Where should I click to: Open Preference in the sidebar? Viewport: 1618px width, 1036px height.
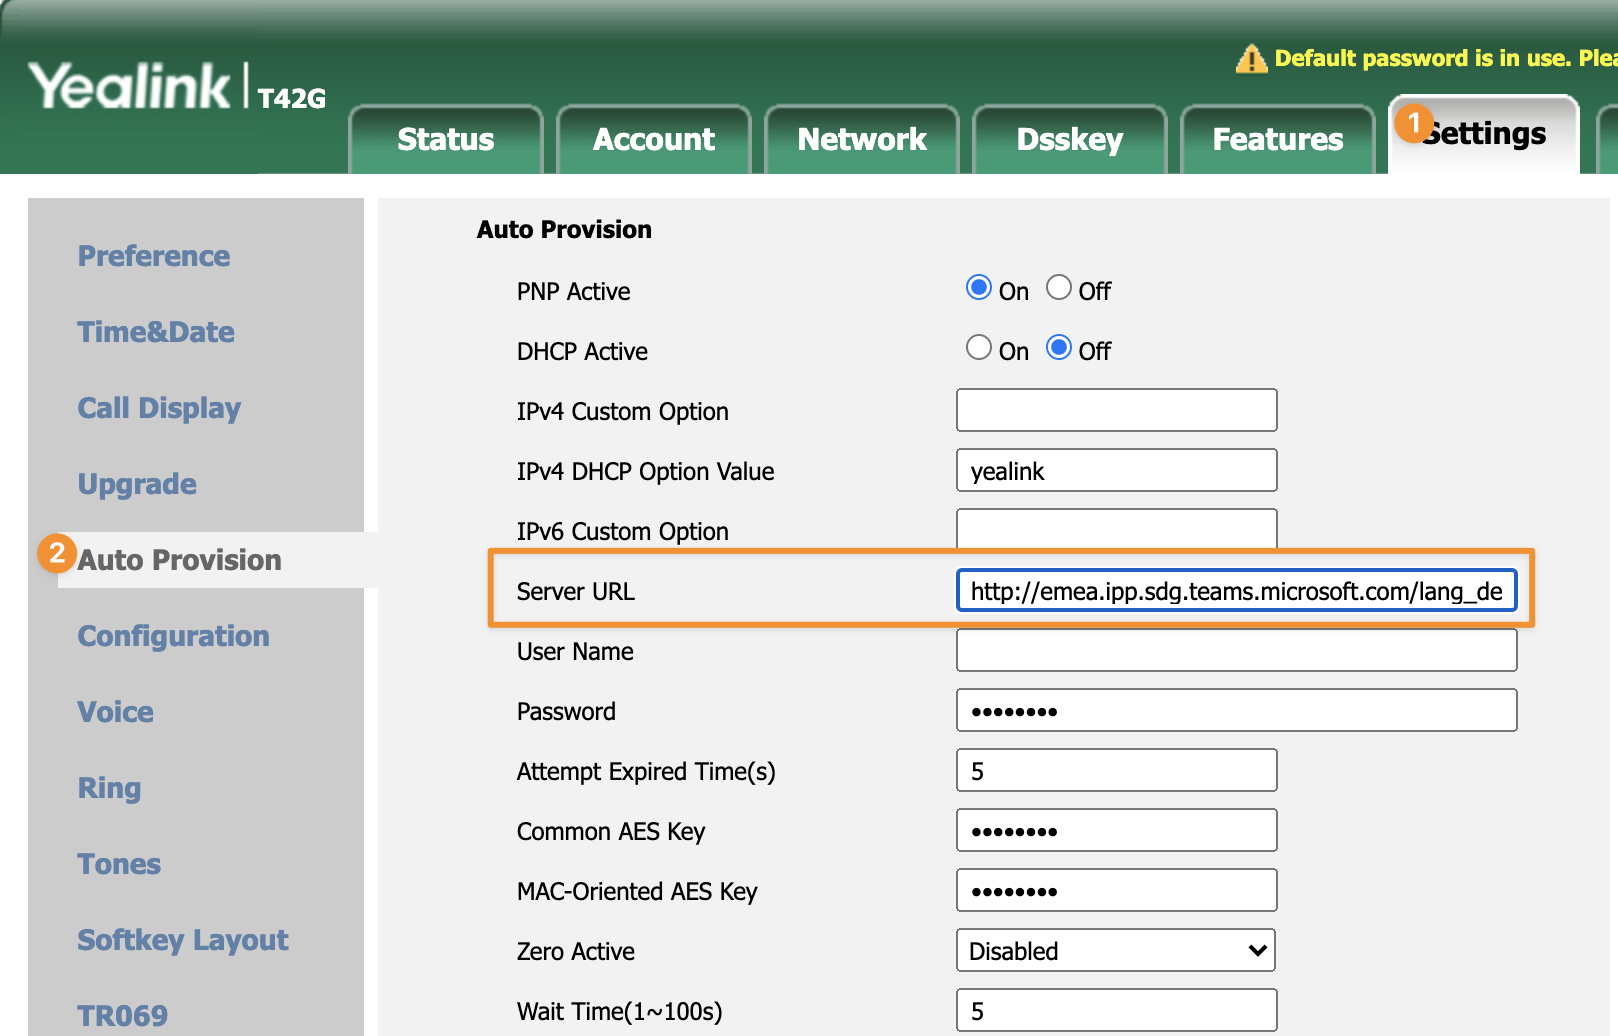pyautogui.click(x=154, y=256)
